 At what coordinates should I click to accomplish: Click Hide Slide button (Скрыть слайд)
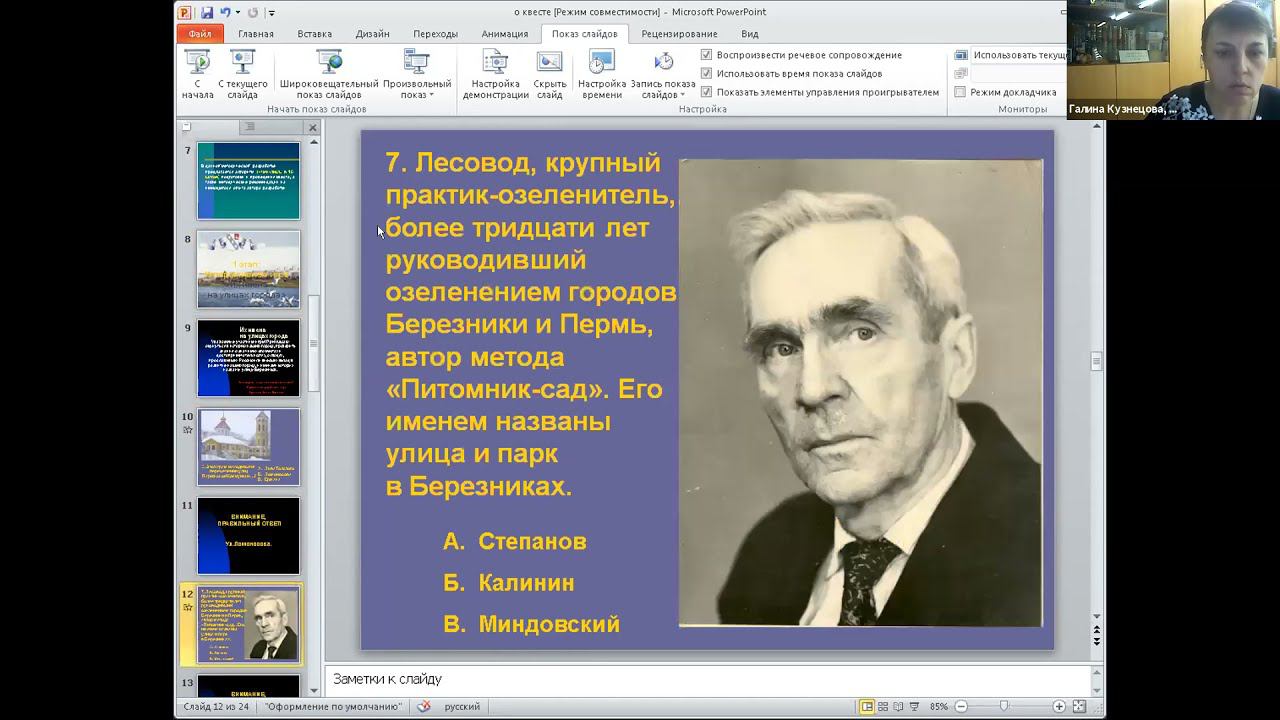click(549, 74)
